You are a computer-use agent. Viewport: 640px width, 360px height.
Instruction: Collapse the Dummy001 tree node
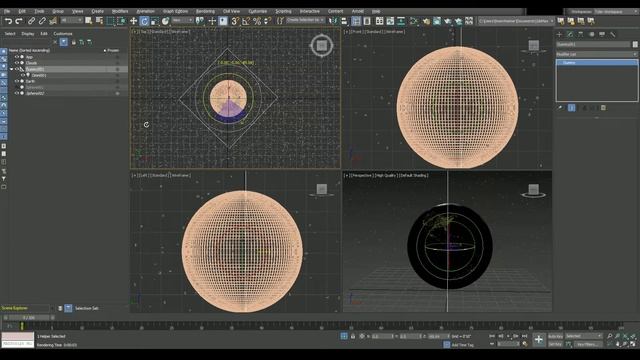(x=11, y=69)
